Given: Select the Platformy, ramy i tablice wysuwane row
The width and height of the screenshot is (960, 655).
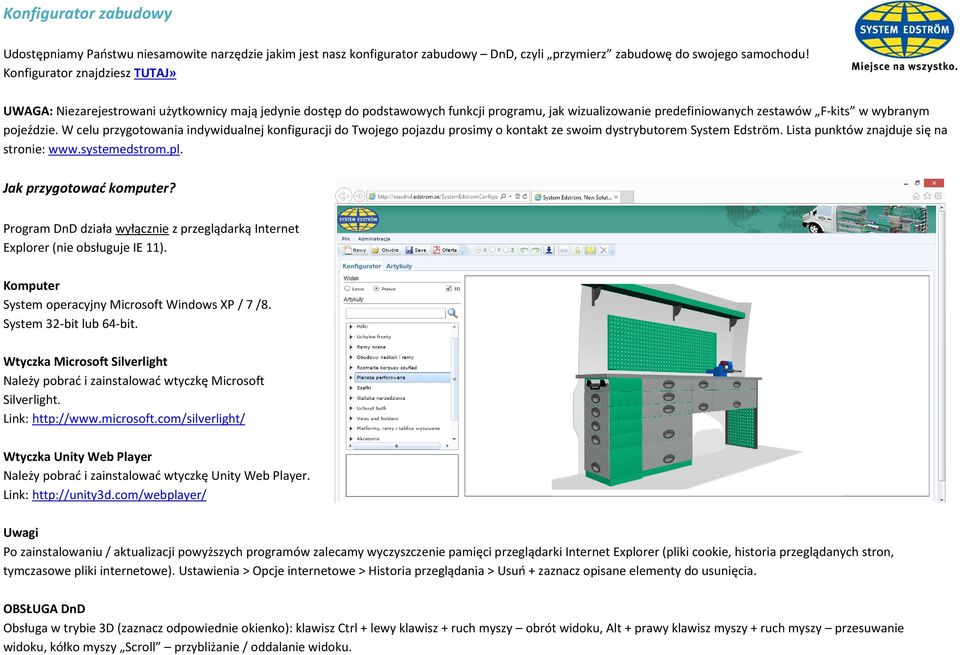Looking at the screenshot, I should tap(398, 429).
